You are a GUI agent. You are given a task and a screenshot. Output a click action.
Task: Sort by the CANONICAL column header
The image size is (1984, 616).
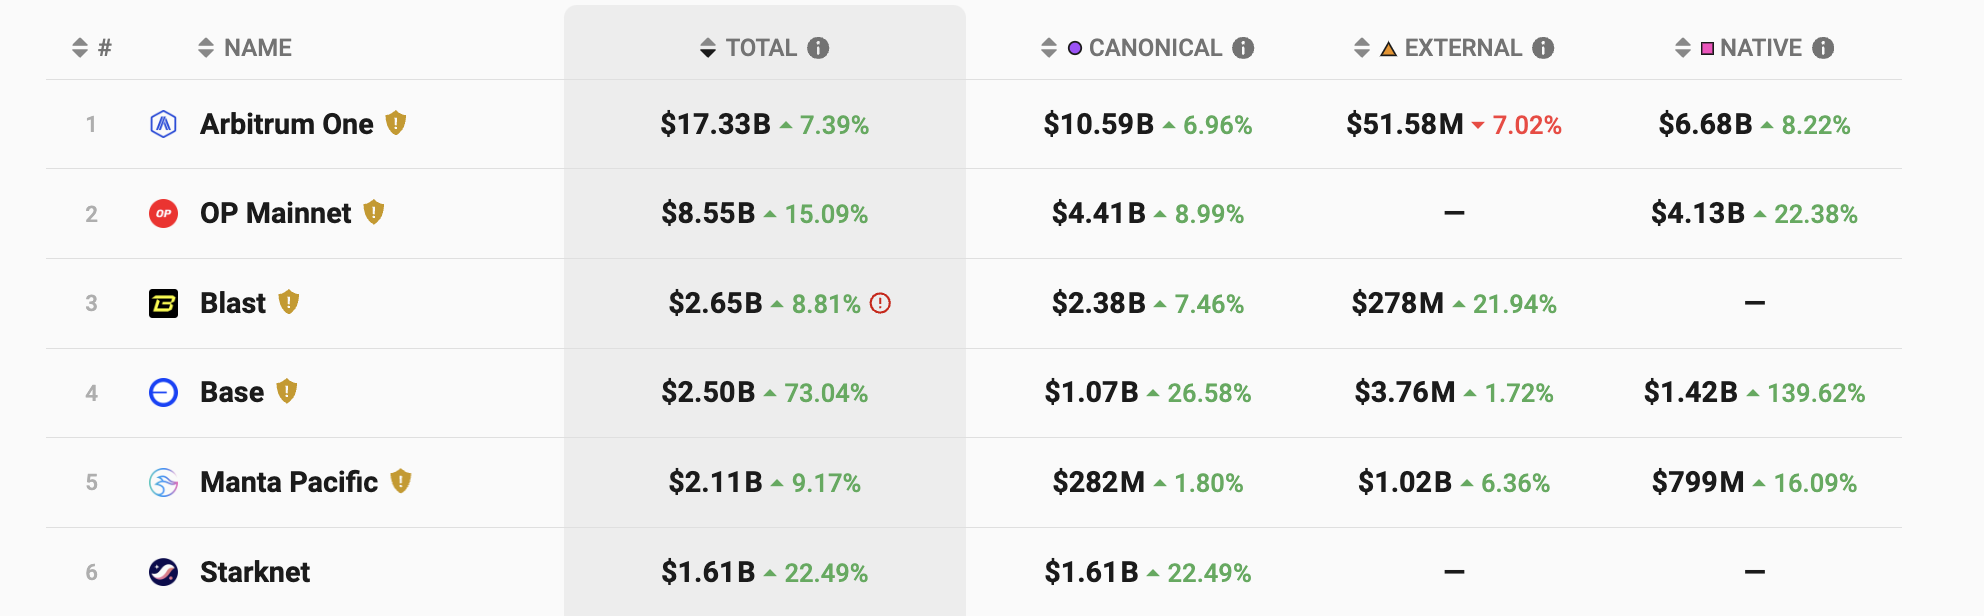point(1154,48)
